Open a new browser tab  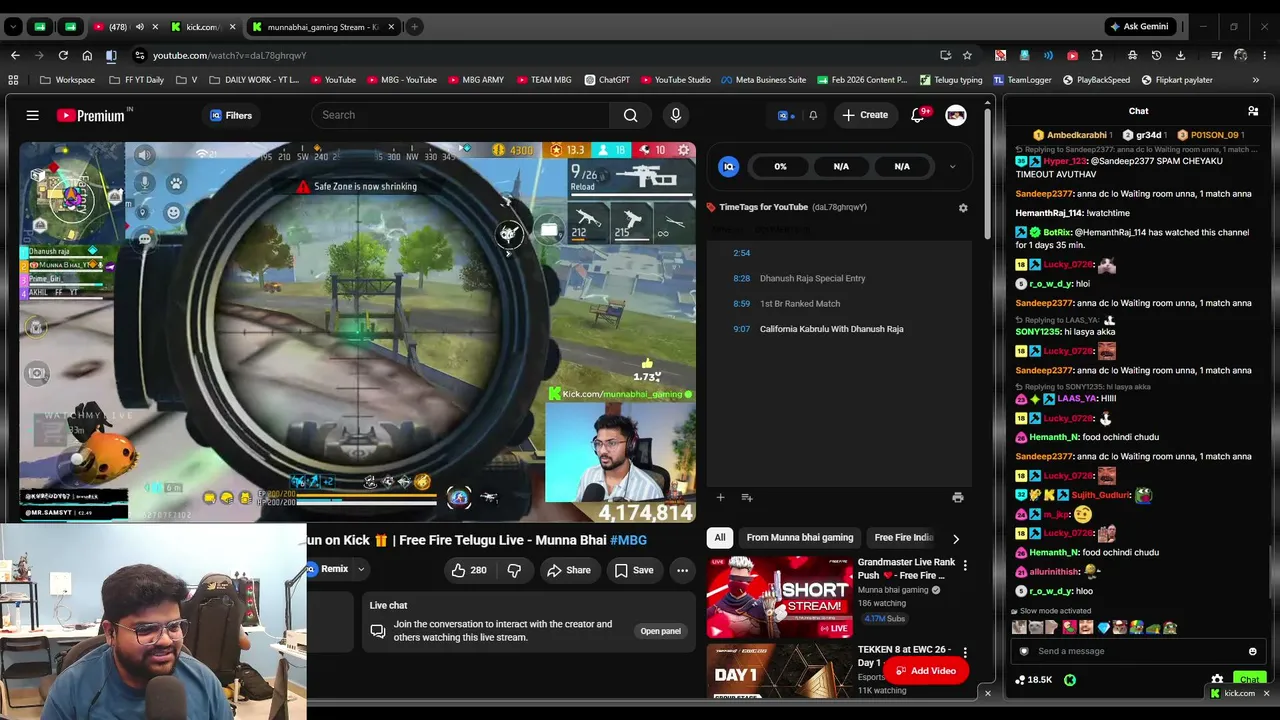click(x=414, y=27)
